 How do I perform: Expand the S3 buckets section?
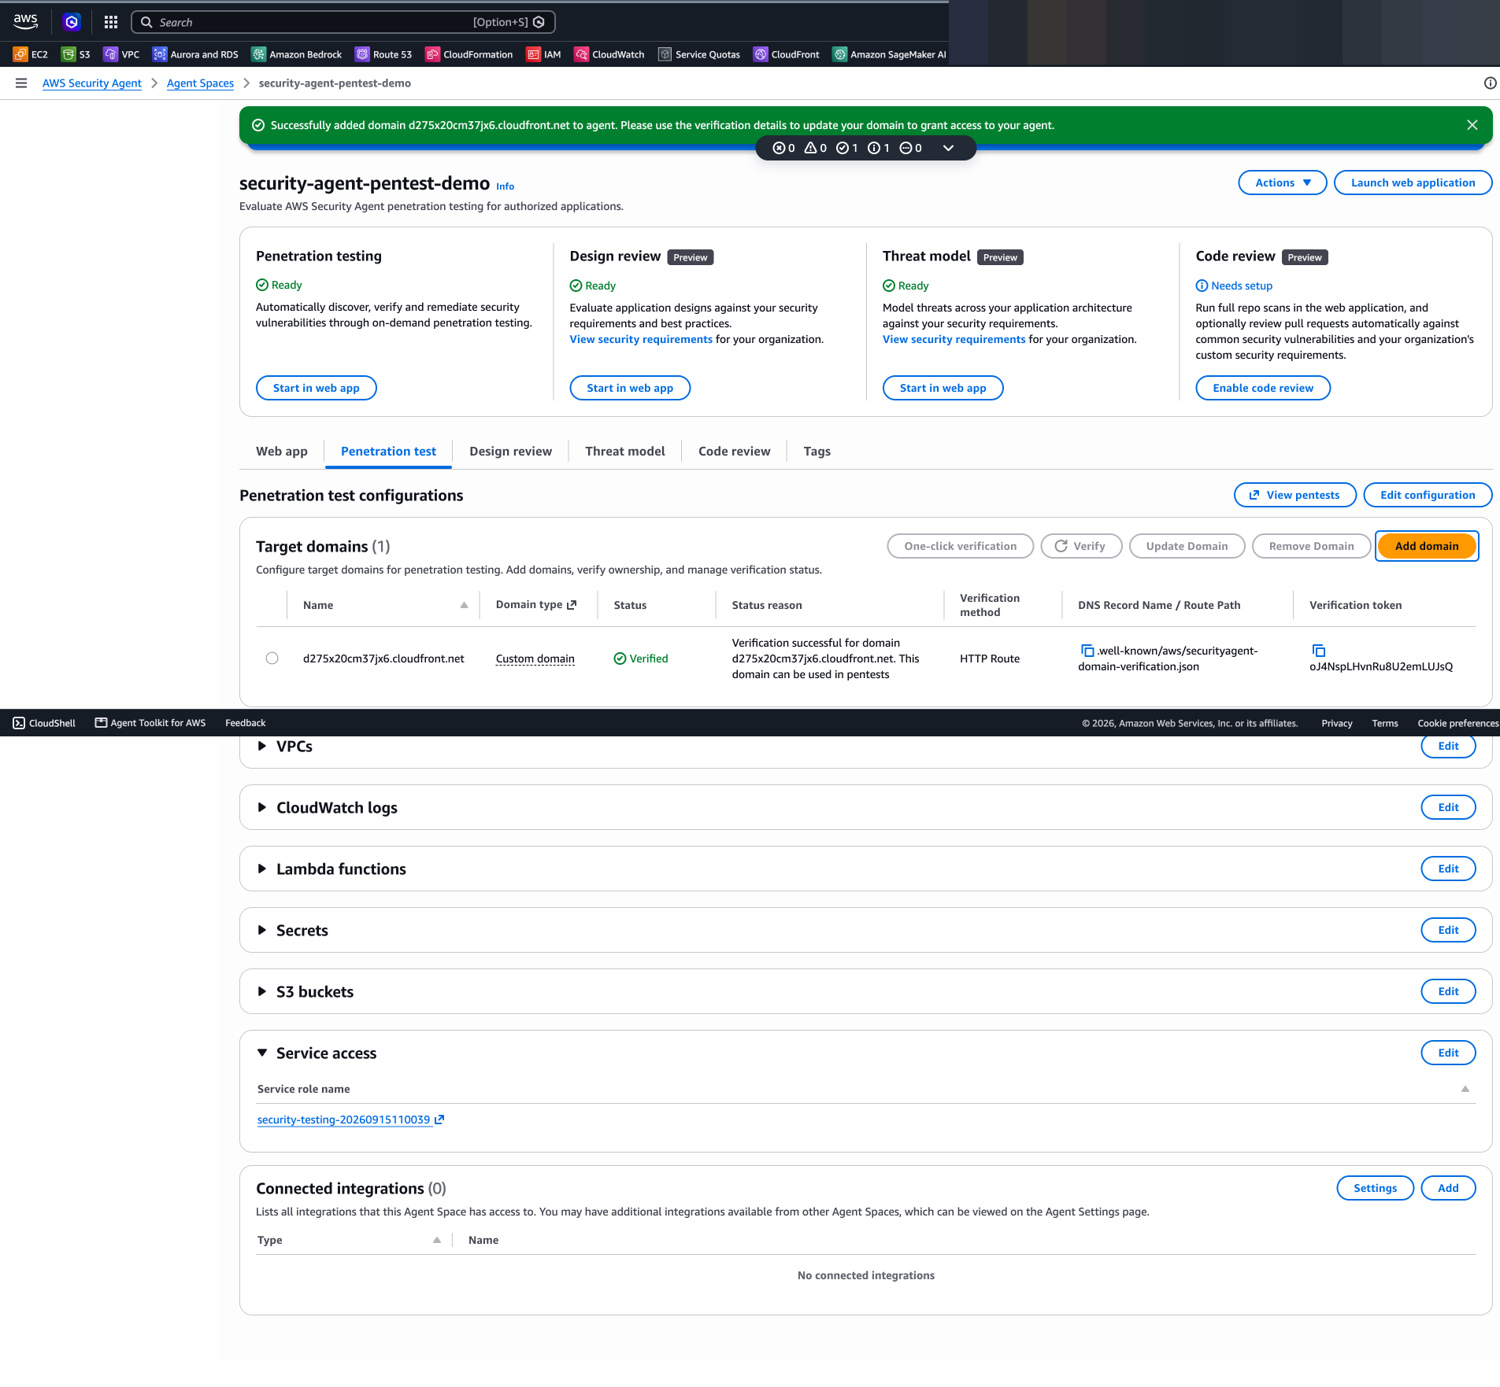pos(262,992)
